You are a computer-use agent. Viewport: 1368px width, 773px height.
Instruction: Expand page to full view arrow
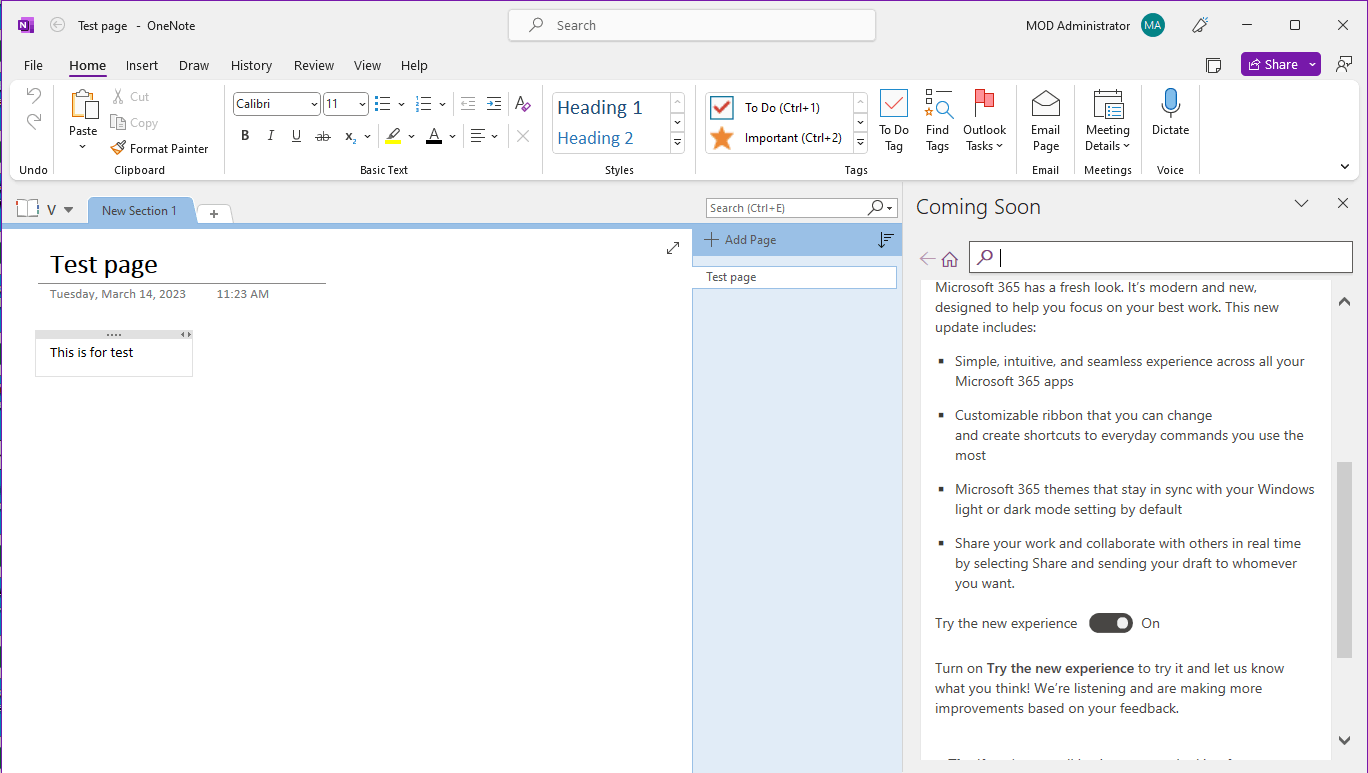click(x=673, y=248)
